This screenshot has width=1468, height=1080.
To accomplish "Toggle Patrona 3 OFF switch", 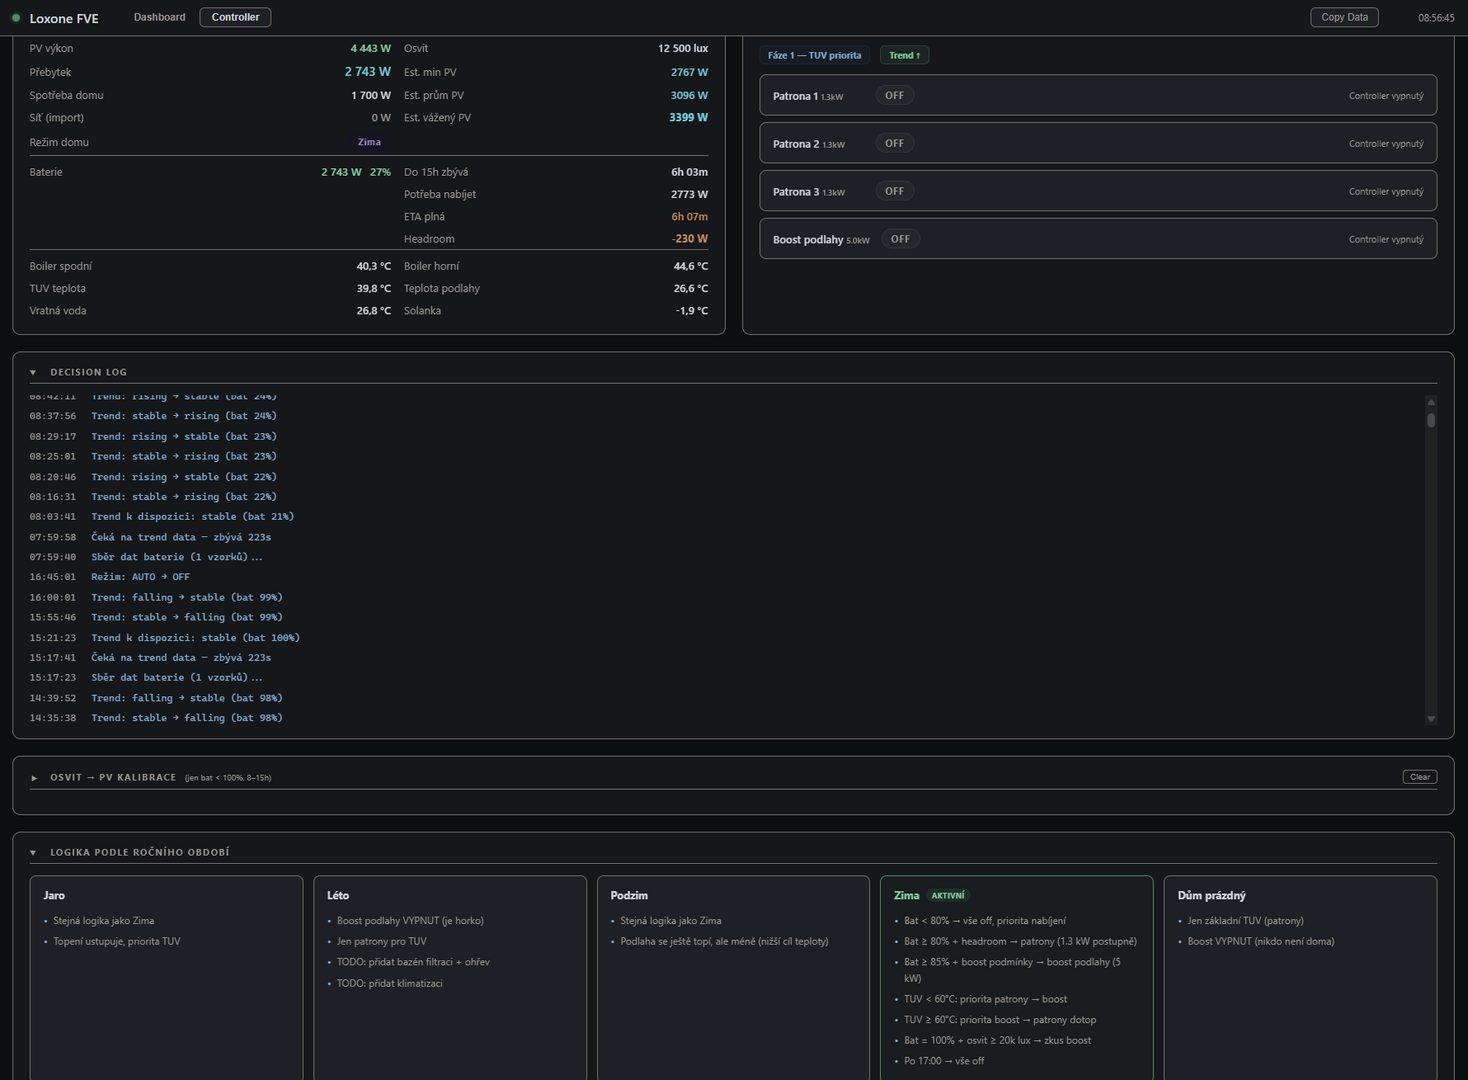I will coord(895,191).
